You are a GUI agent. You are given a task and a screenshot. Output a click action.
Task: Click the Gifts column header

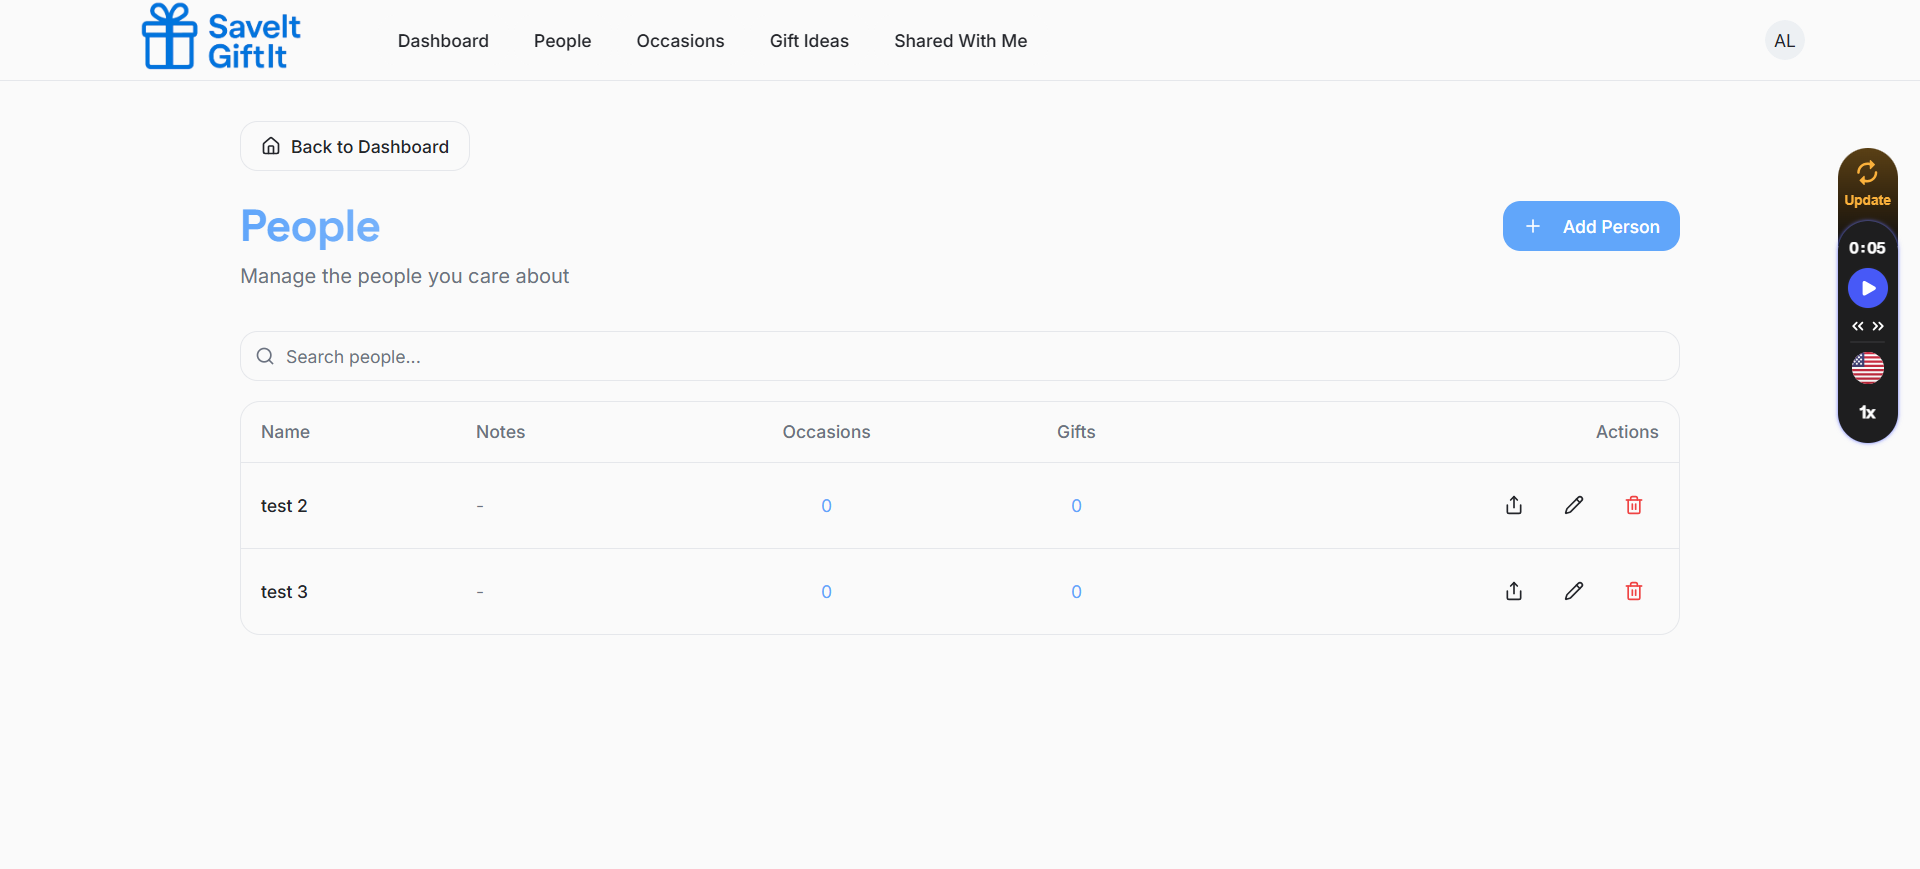pyautogui.click(x=1076, y=432)
